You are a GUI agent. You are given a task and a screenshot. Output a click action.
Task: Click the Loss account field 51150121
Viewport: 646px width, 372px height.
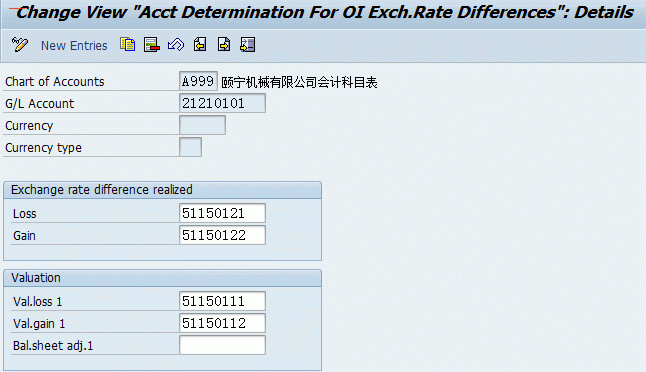[x=222, y=213]
